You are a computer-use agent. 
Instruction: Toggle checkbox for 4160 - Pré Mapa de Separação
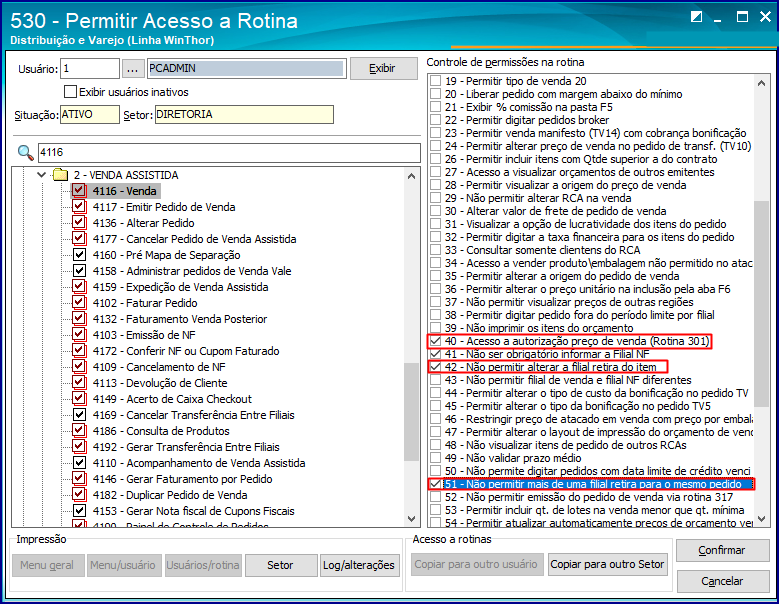(x=79, y=255)
